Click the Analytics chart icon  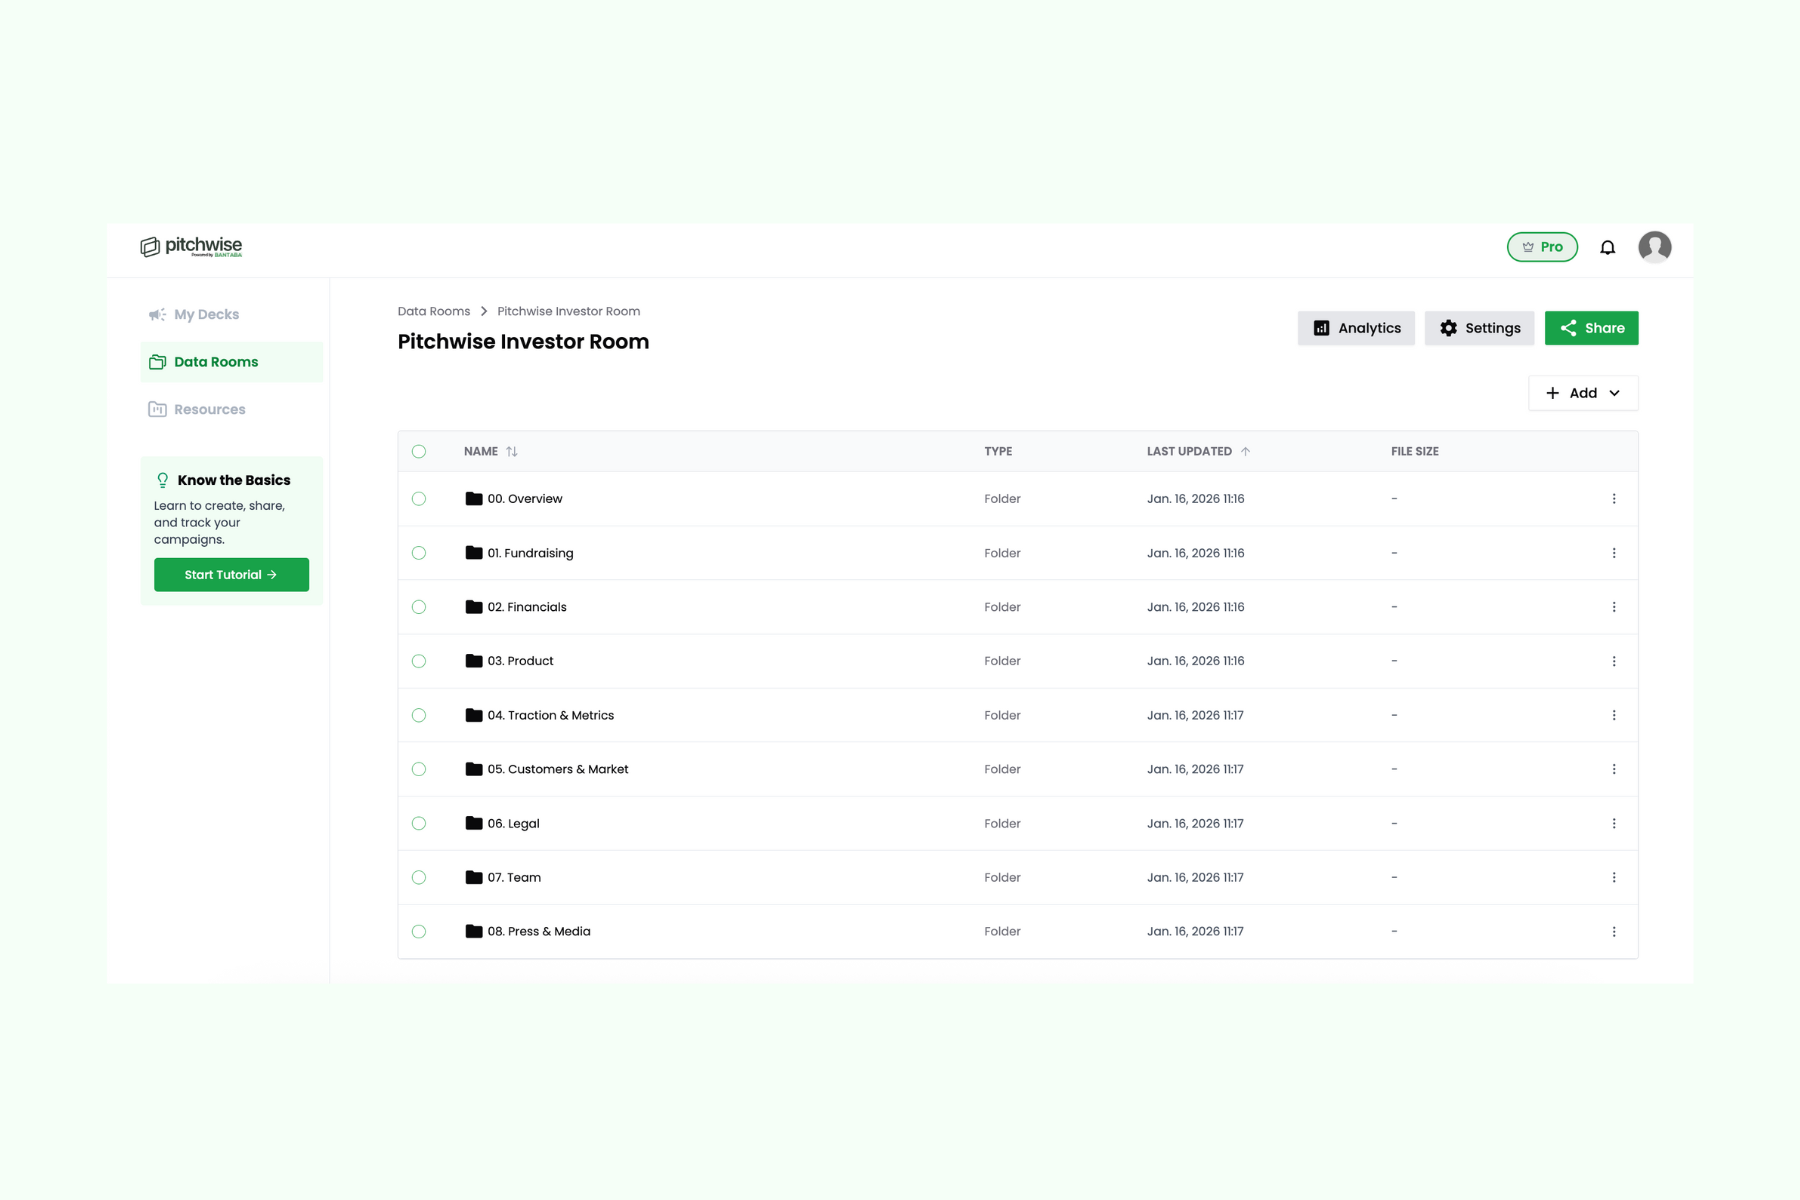coord(1322,328)
